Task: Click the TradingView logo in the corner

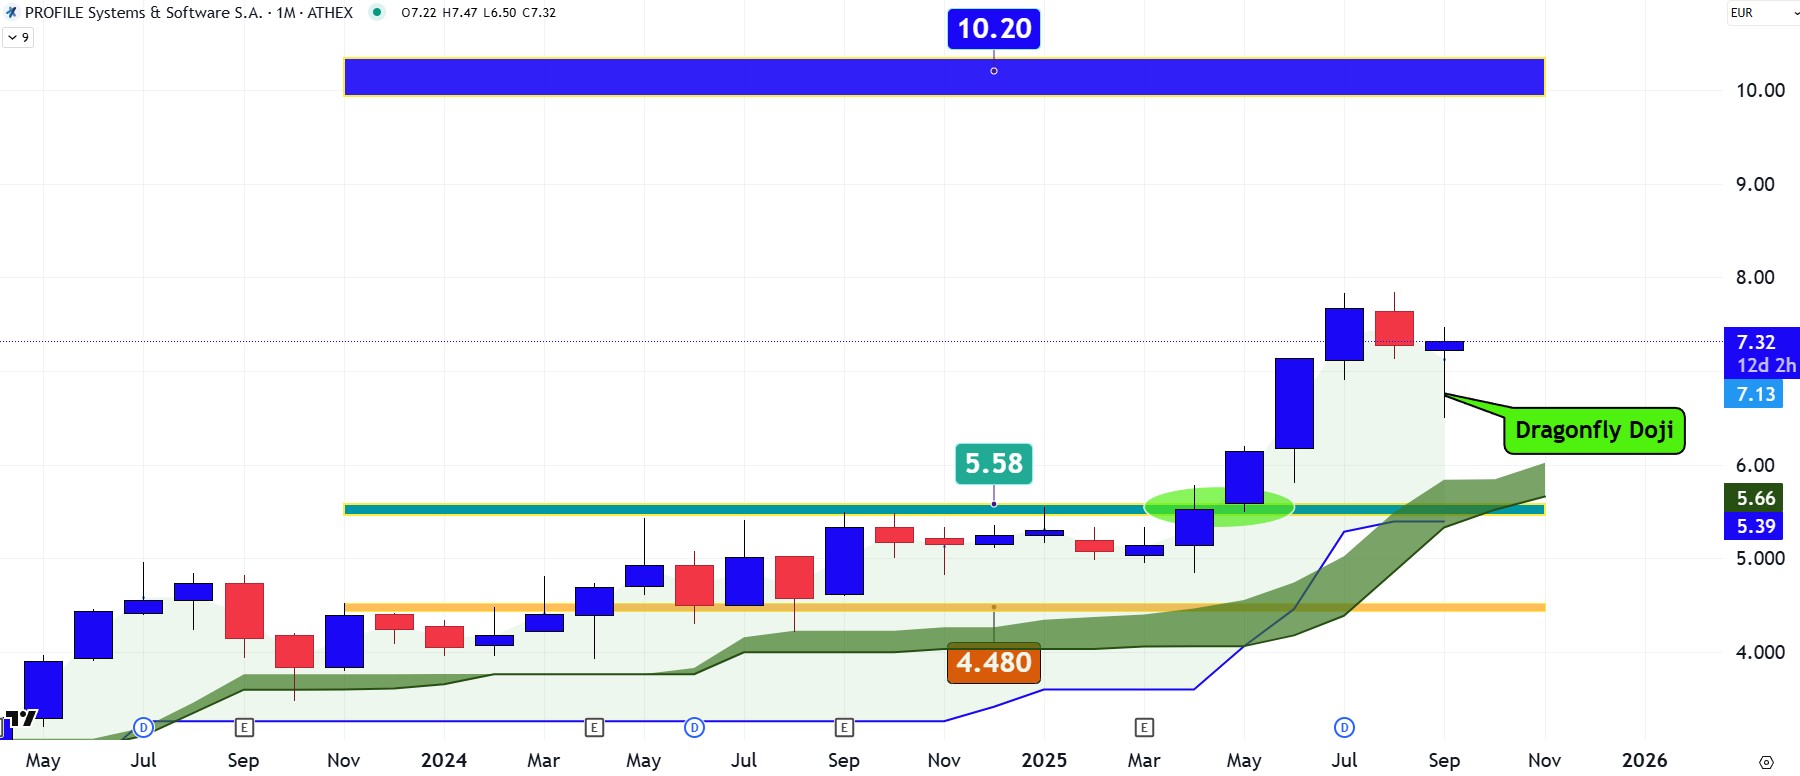Action: pos(20,718)
